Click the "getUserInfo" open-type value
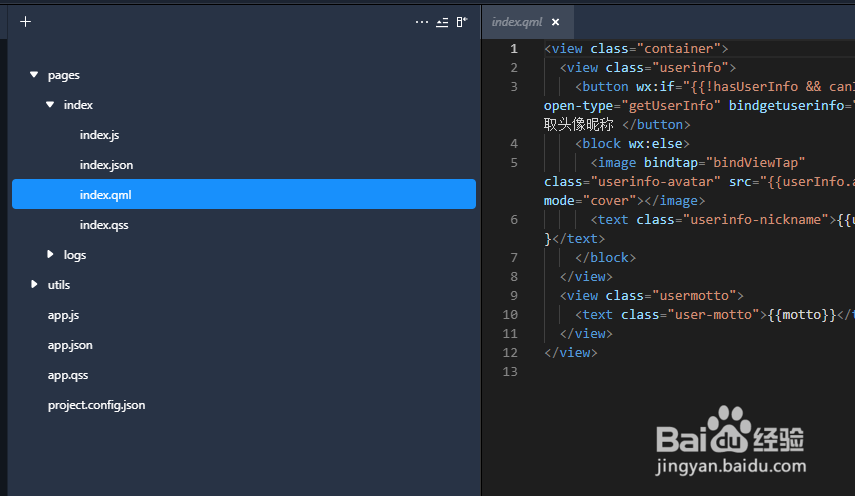Image resolution: width=855 pixels, height=496 pixels. click(x=671, y=106)
